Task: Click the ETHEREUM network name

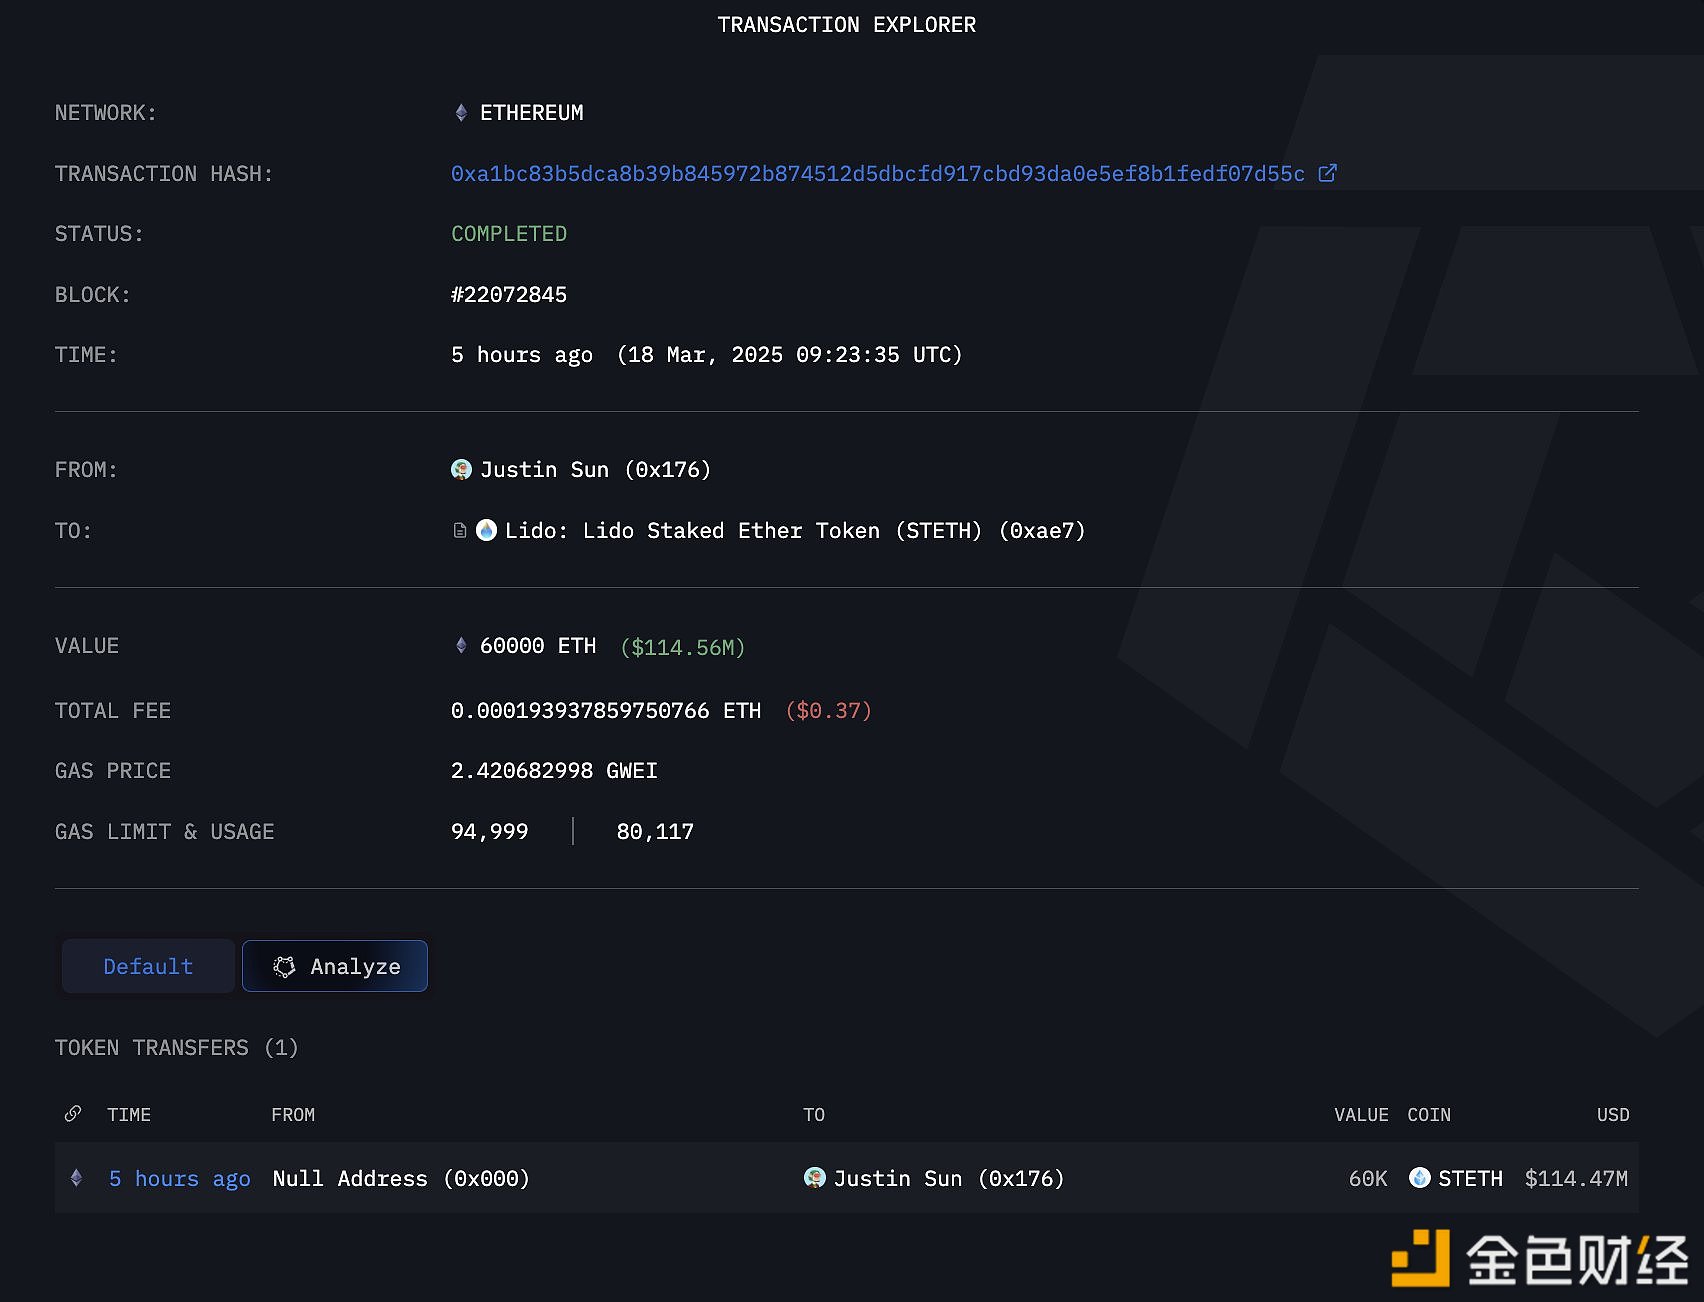Action: point(532,113)
